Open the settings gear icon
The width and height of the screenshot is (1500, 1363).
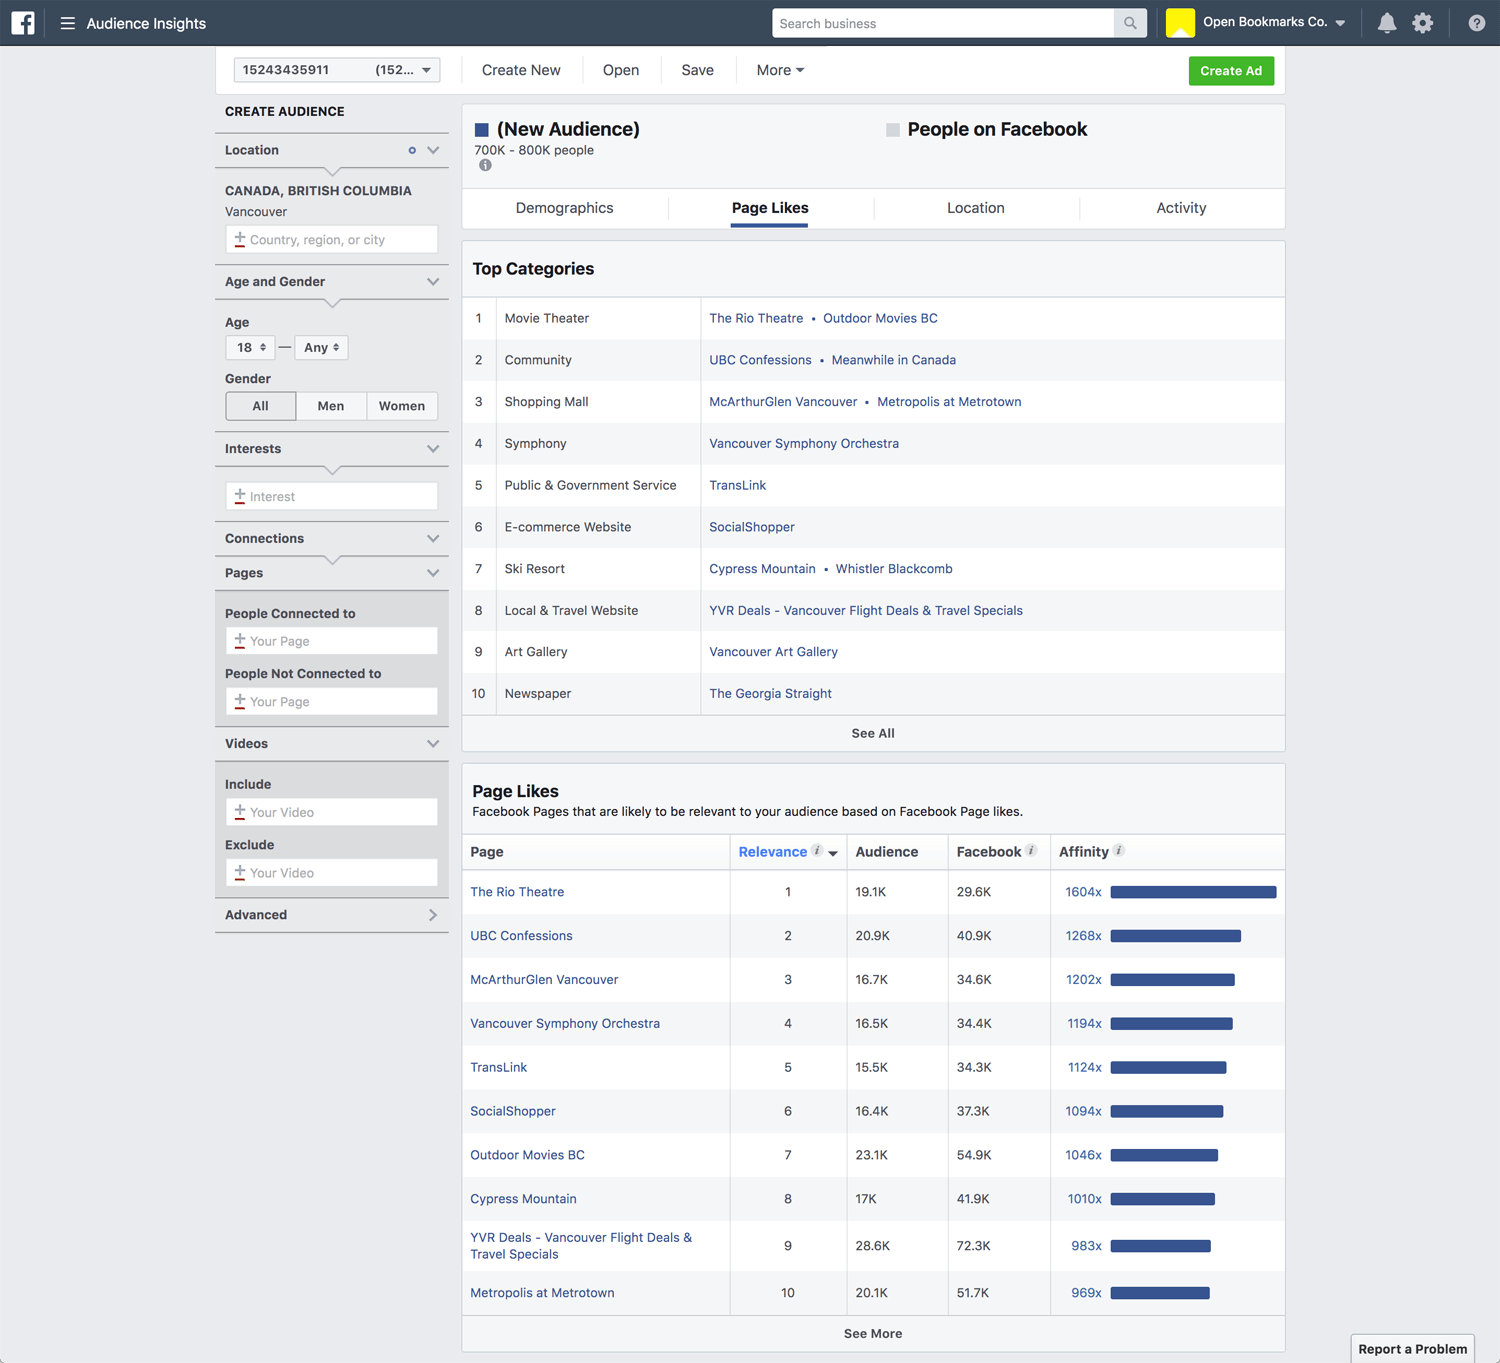(1423, 23)
